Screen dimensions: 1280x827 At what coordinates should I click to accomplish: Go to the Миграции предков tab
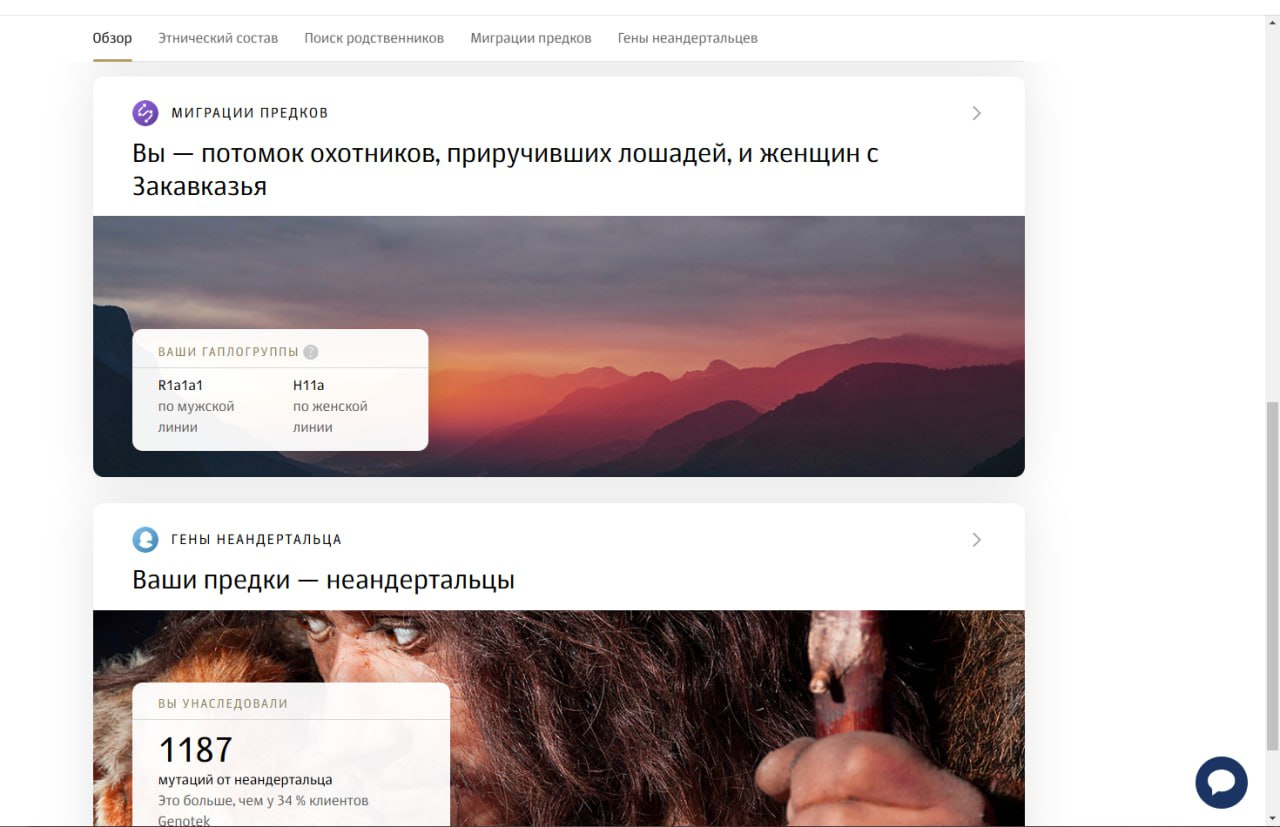point(531,38)
